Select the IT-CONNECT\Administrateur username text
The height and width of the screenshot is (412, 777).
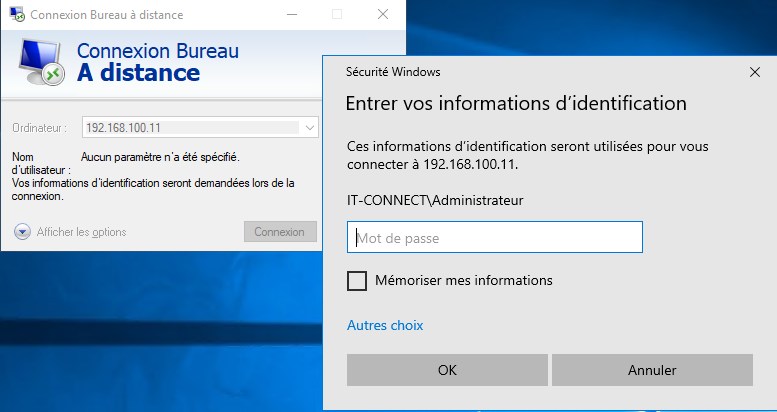click(x=434, y=201)
